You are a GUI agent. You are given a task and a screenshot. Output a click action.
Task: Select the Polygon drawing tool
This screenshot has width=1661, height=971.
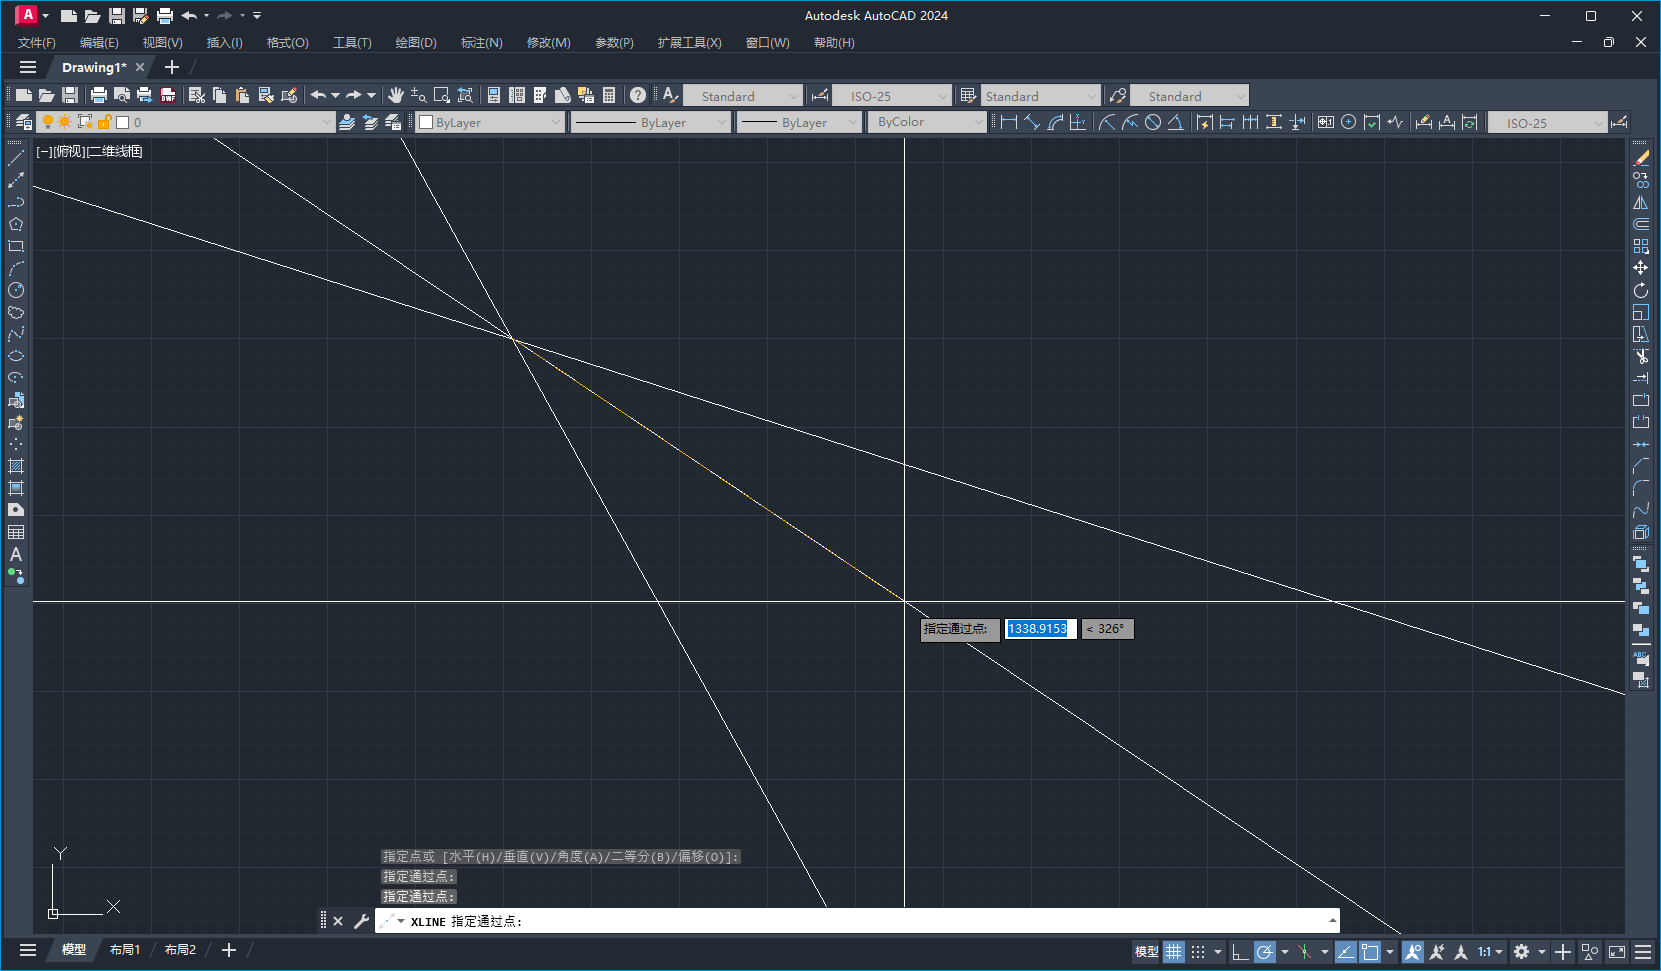point(16,224)
